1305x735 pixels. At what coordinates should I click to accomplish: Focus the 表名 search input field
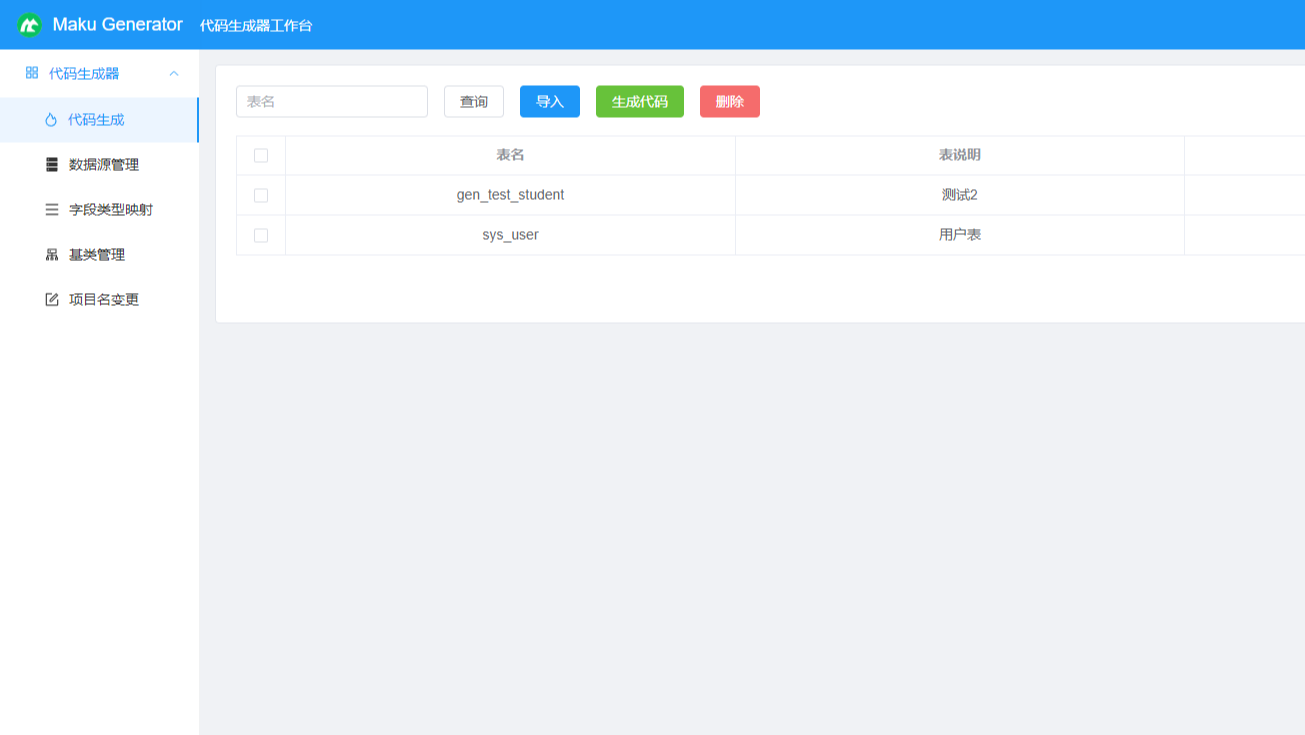click(x=332, y=102)
